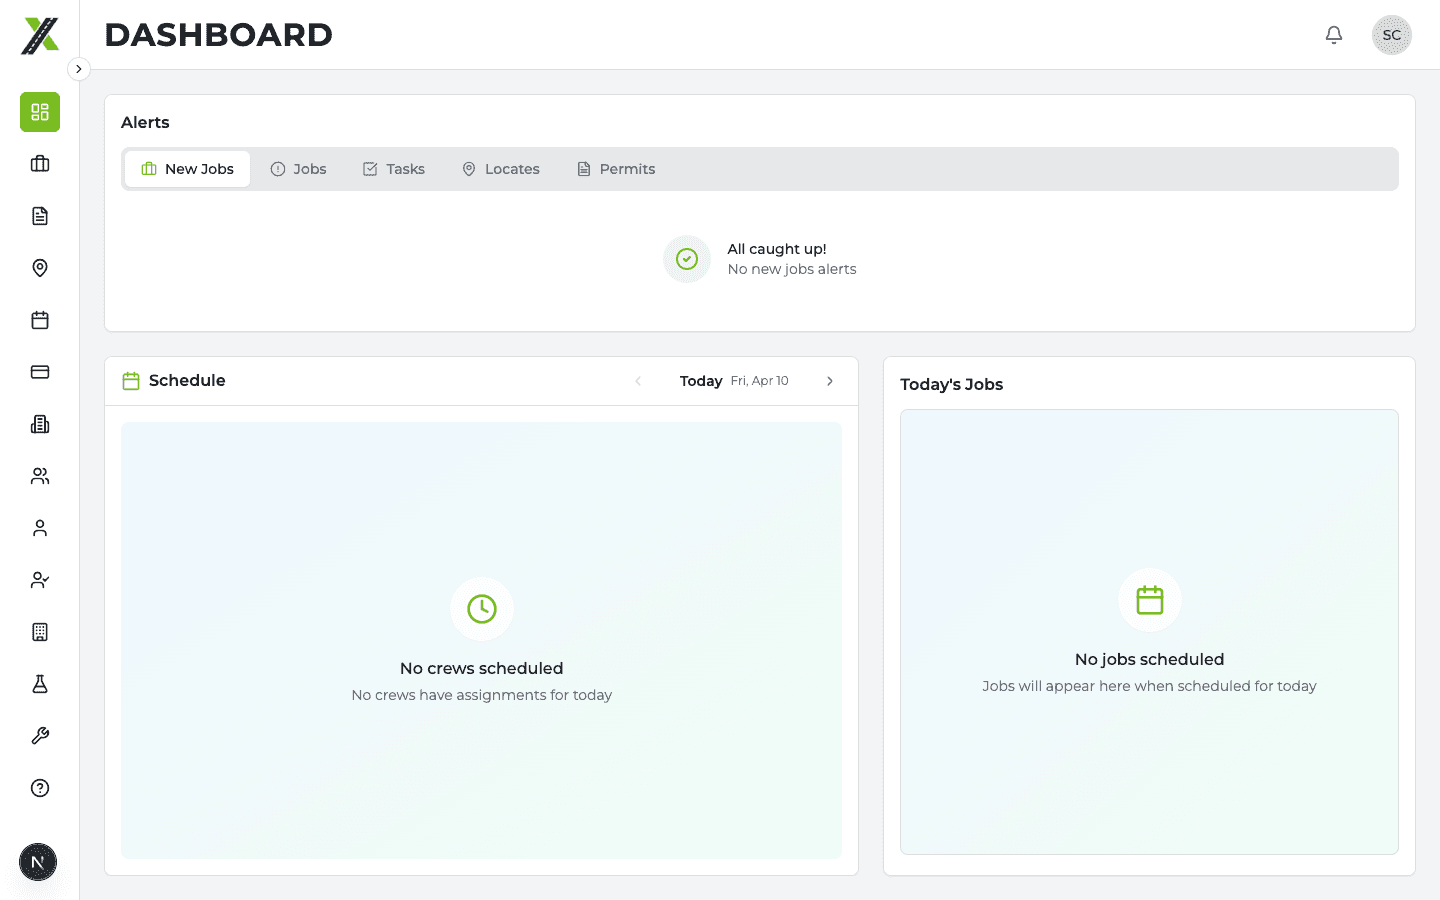Click the X logo at top left
Screen dimensions: 1440x900
[40, 35]
